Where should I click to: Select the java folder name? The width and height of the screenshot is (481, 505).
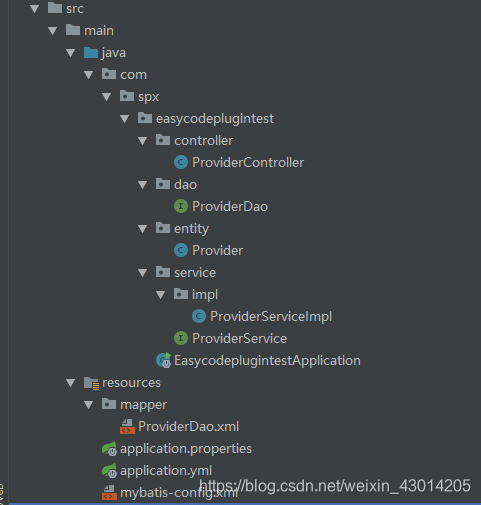[114, 53]
